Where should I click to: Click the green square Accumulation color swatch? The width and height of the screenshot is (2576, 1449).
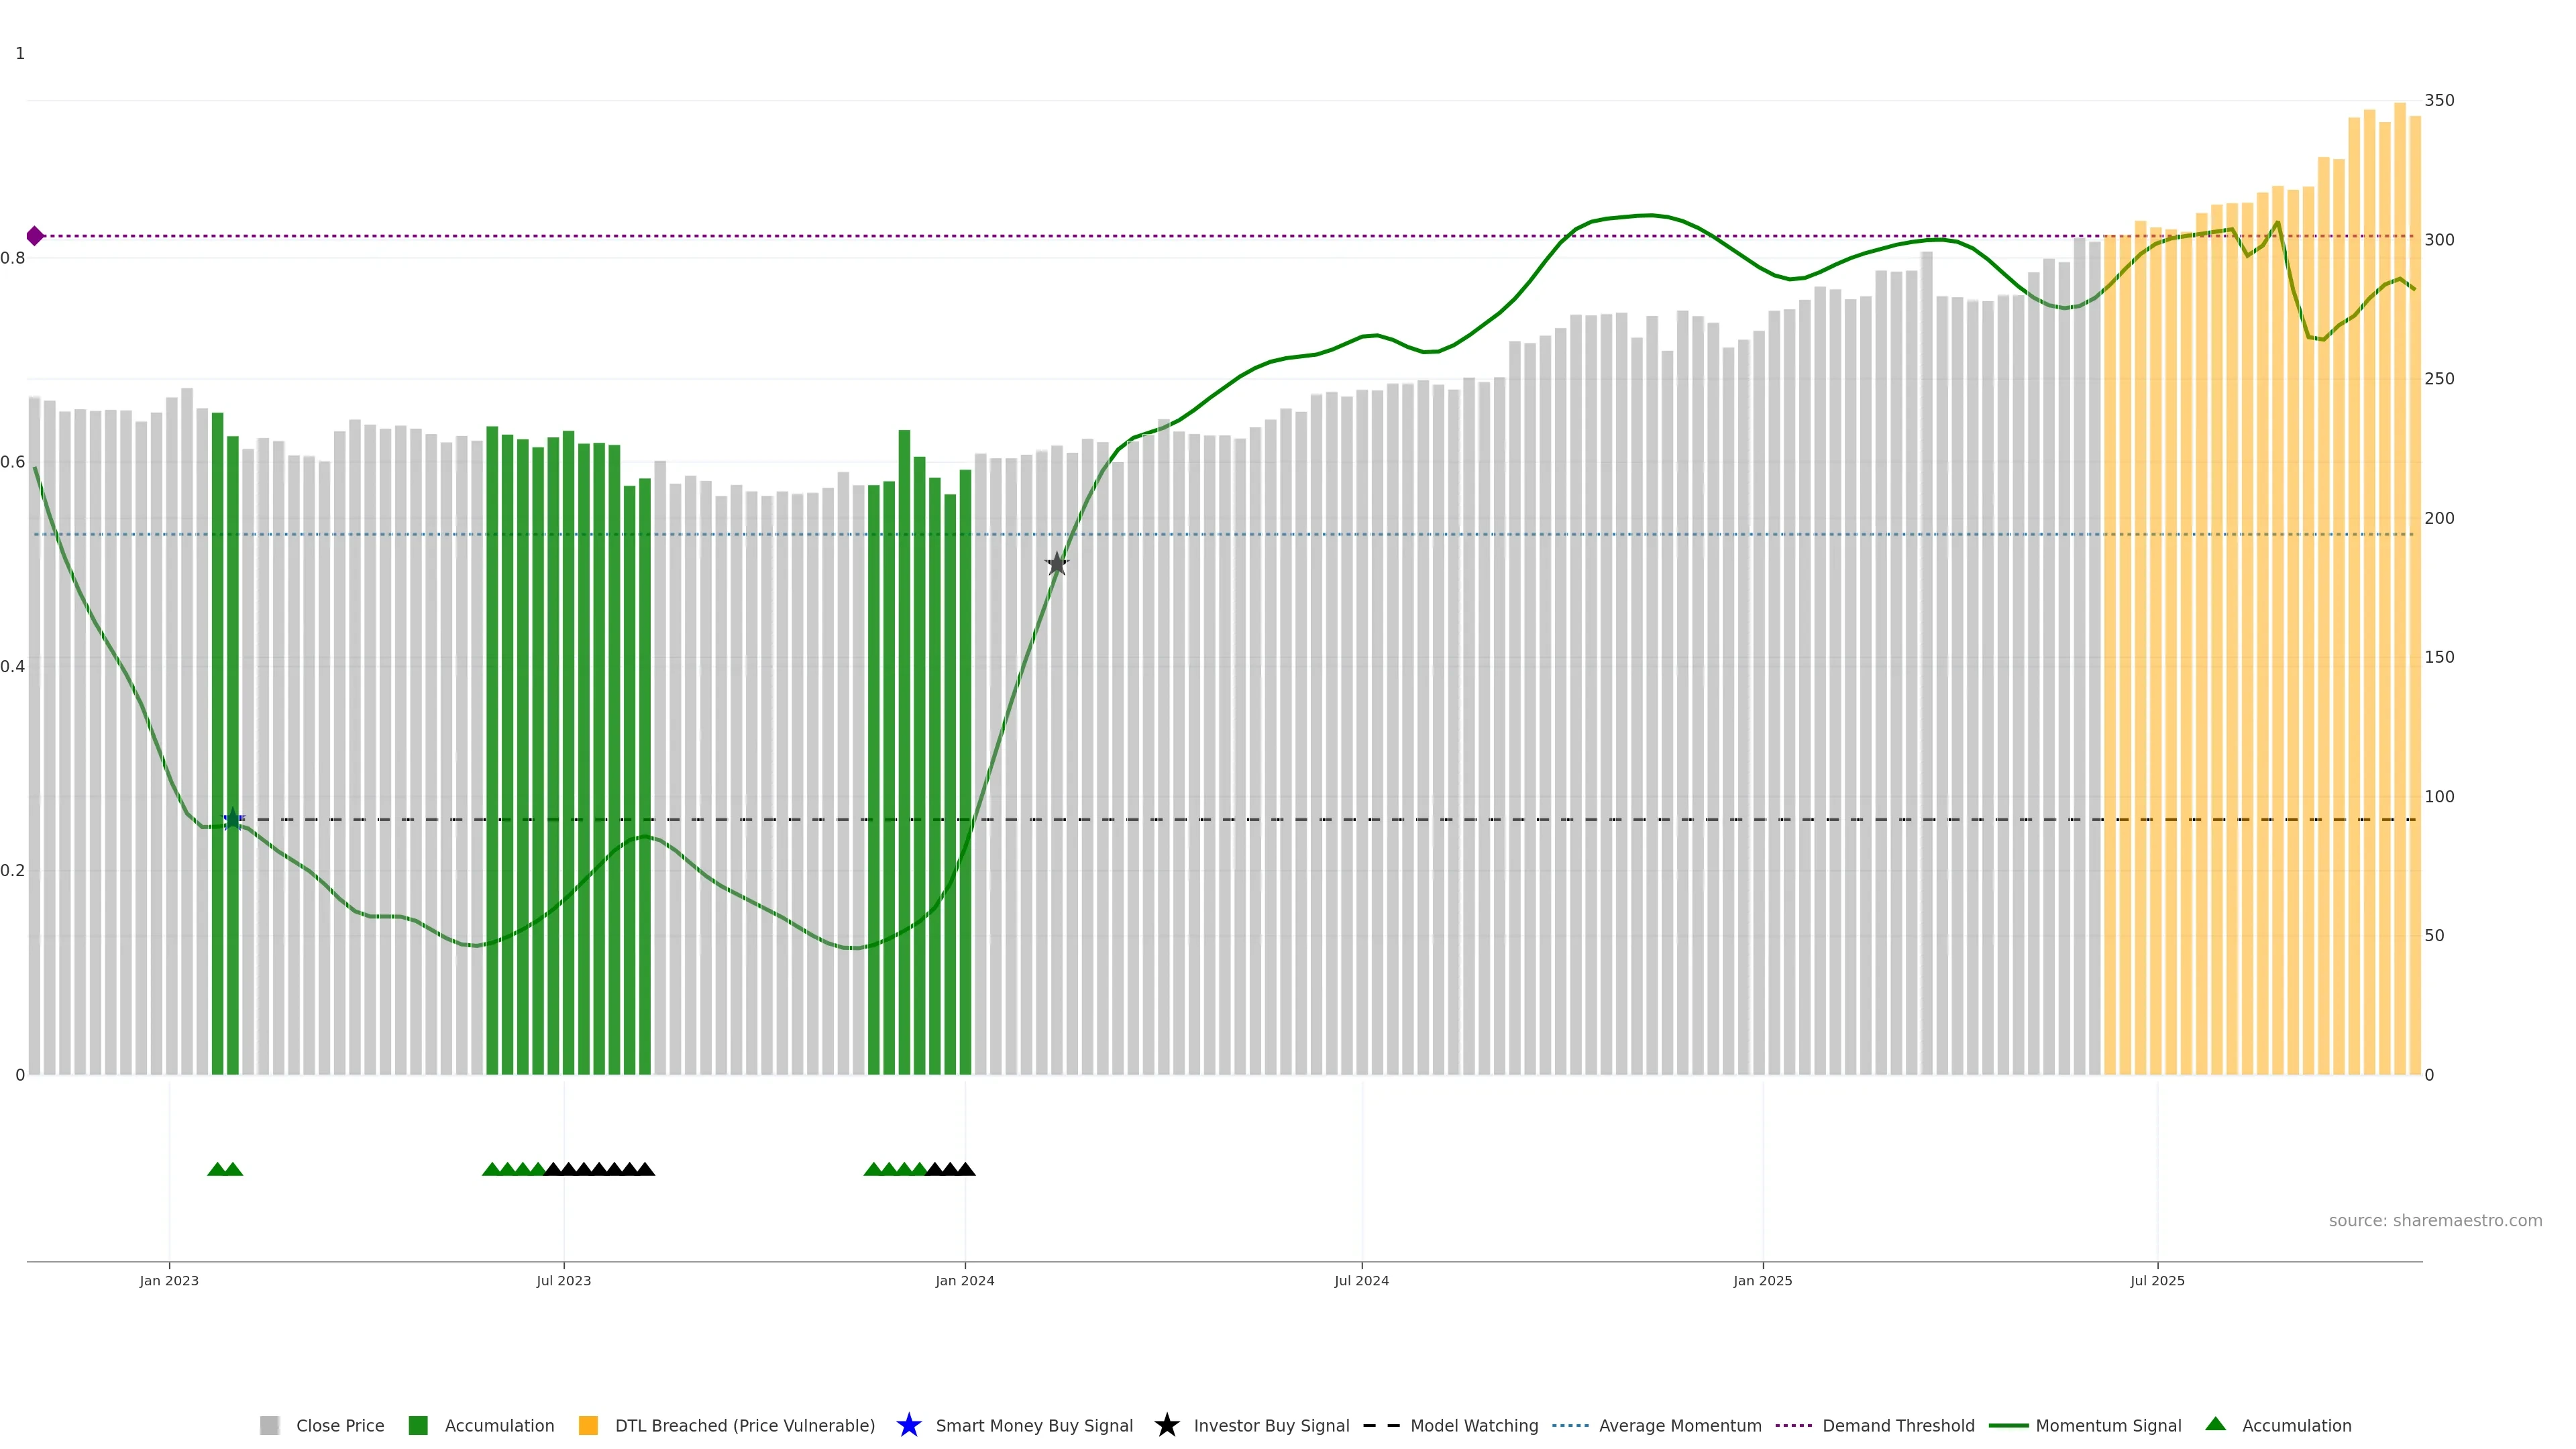click(418, 1425)
